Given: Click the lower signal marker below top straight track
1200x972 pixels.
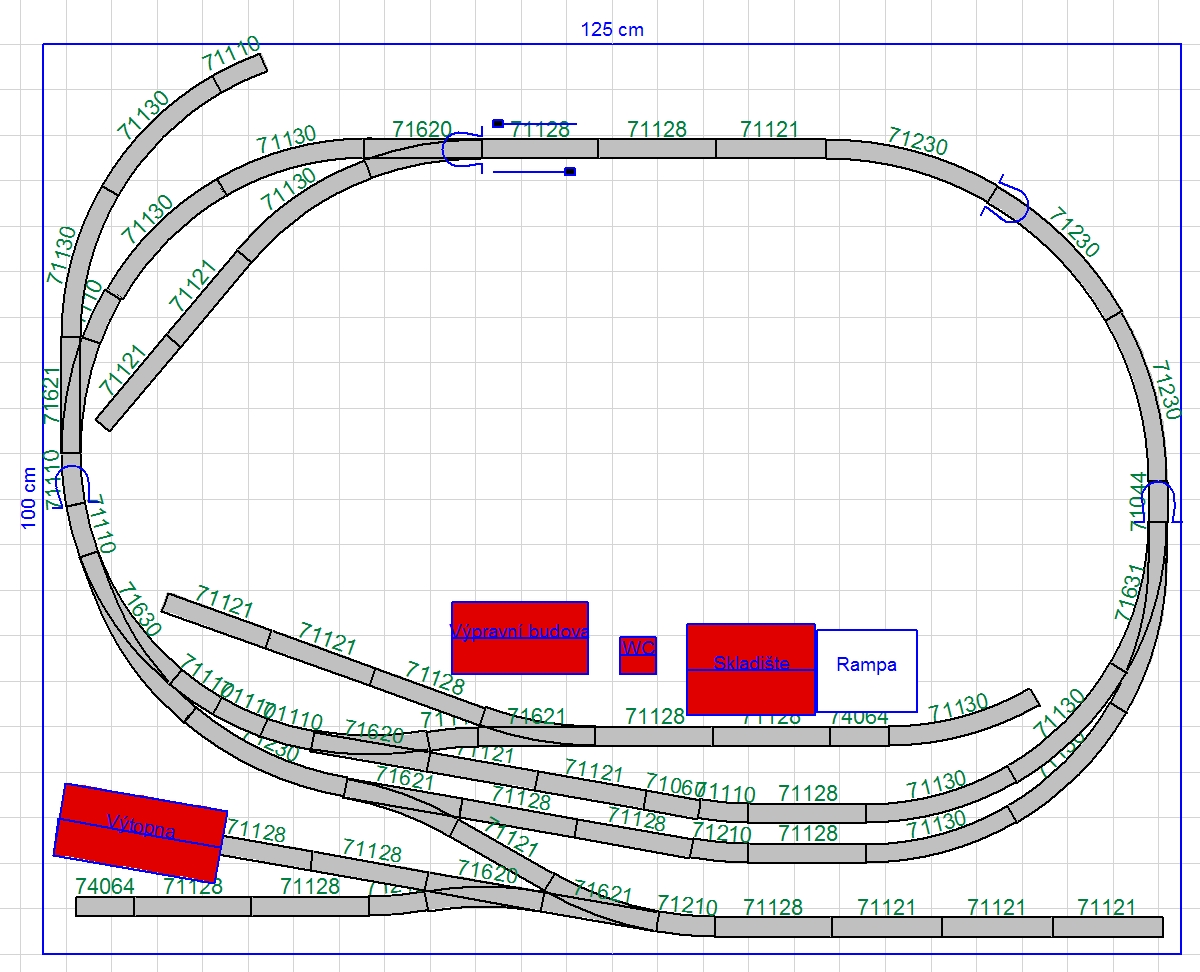Looking at the screenshot, I should click(x=570, y=172).
